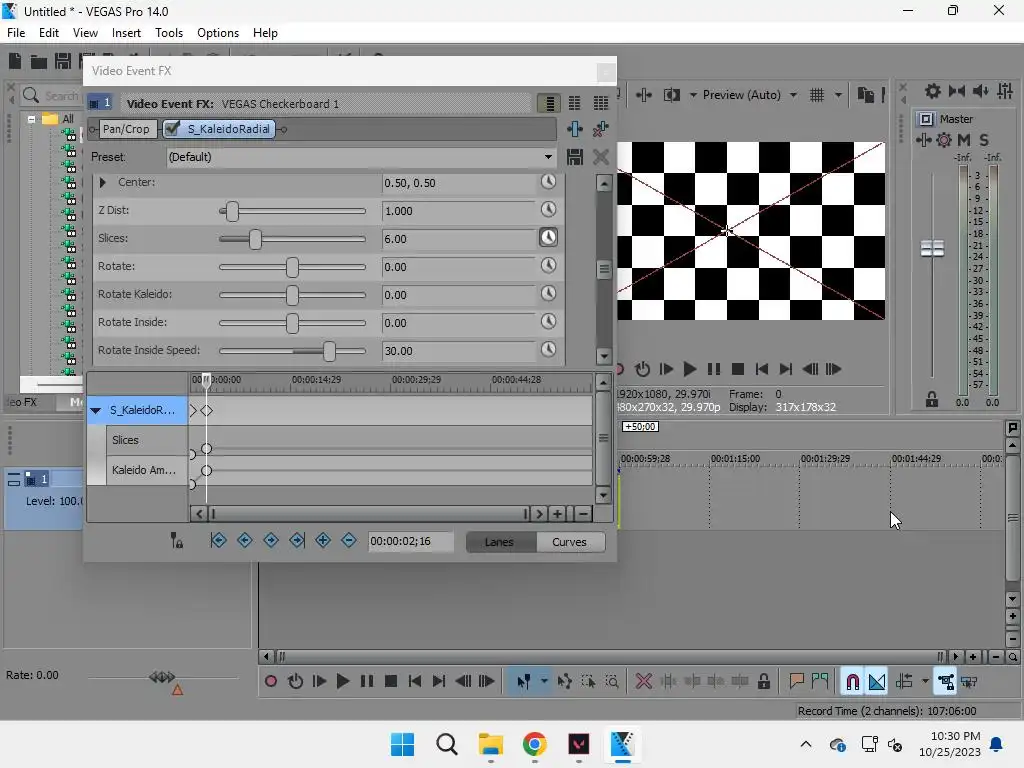Switch keyframe view to Lanes

point(500,542)
